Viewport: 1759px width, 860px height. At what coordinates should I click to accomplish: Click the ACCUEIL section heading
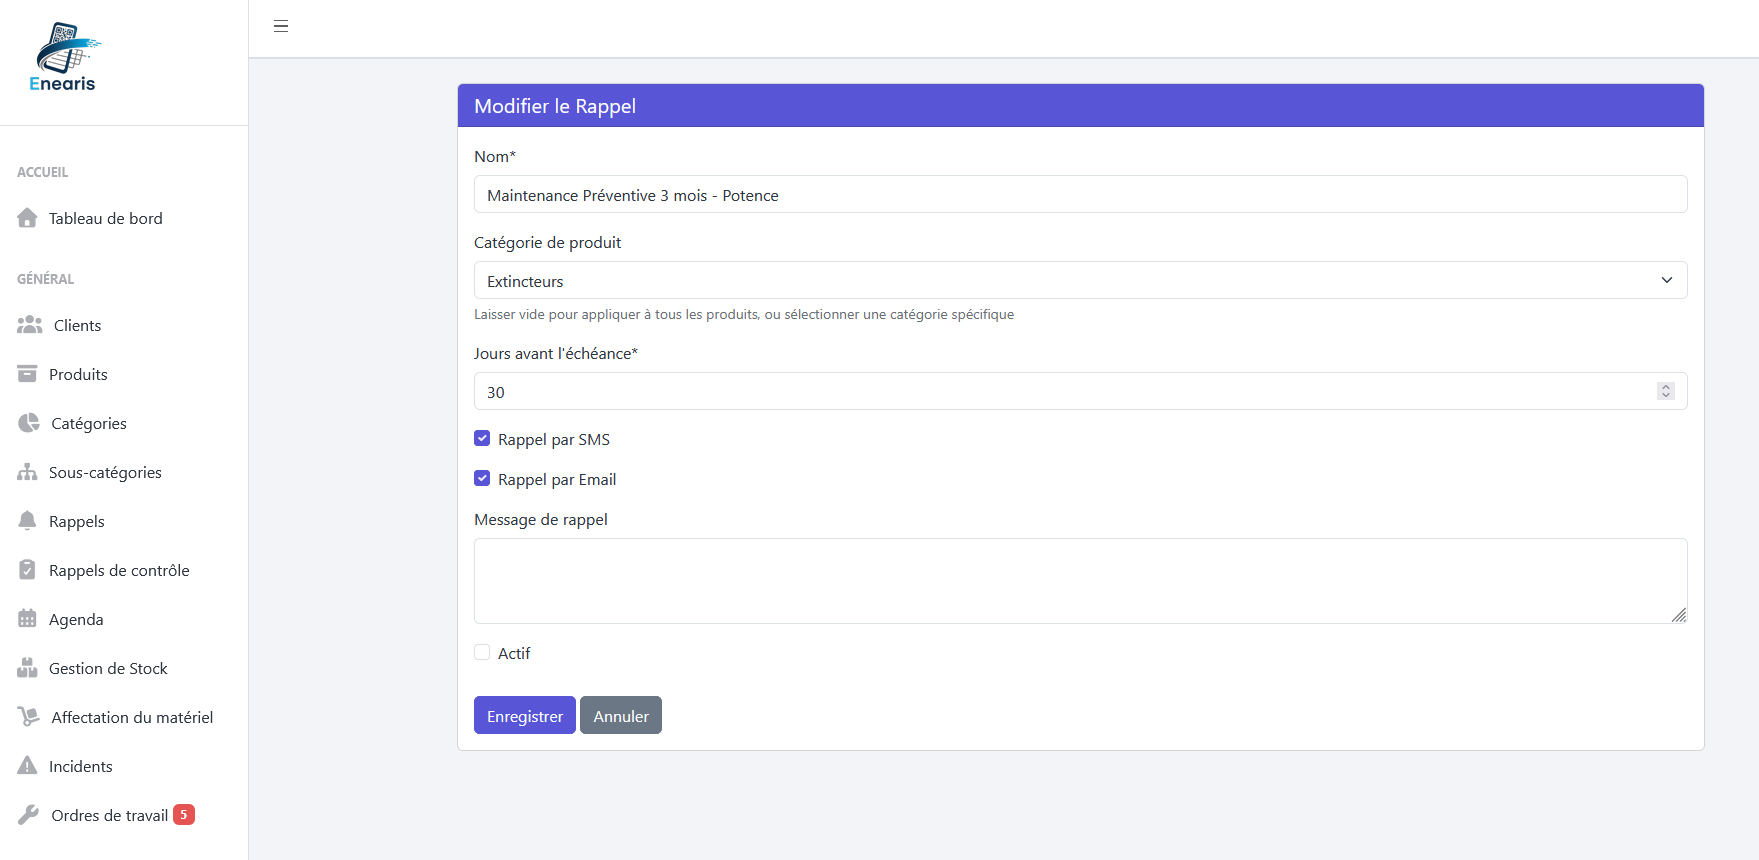coord(43,172)
